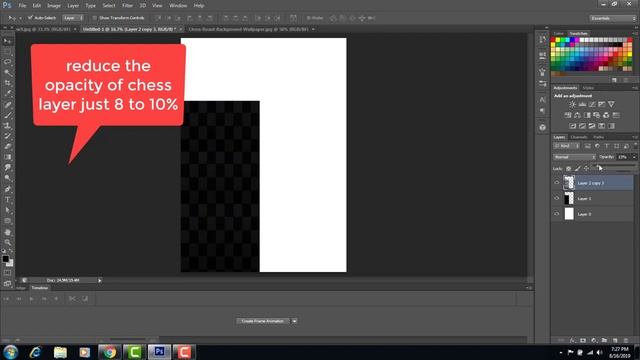Screen dimensions: 640x360
Task: Select the History Brush tool
Action: 7,136
